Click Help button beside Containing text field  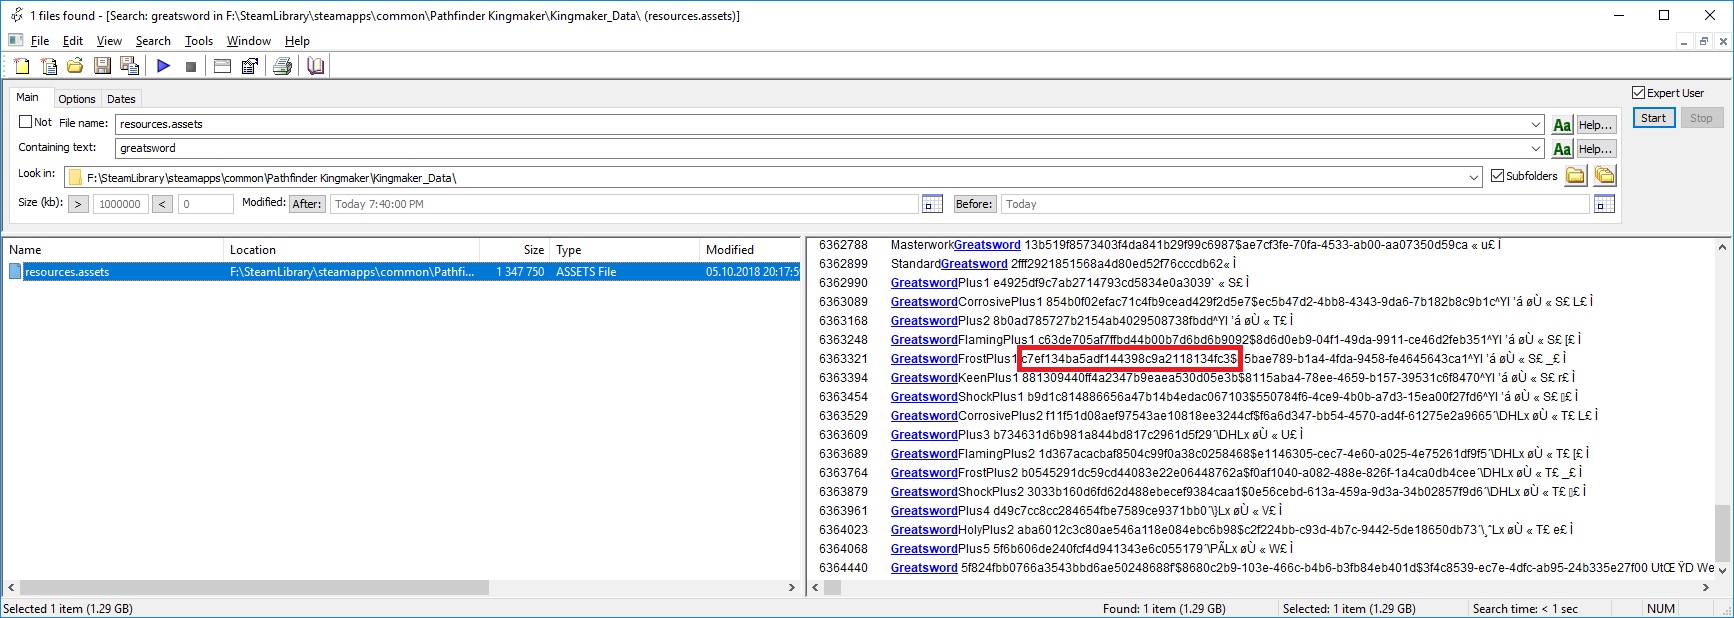point(1596,149)
